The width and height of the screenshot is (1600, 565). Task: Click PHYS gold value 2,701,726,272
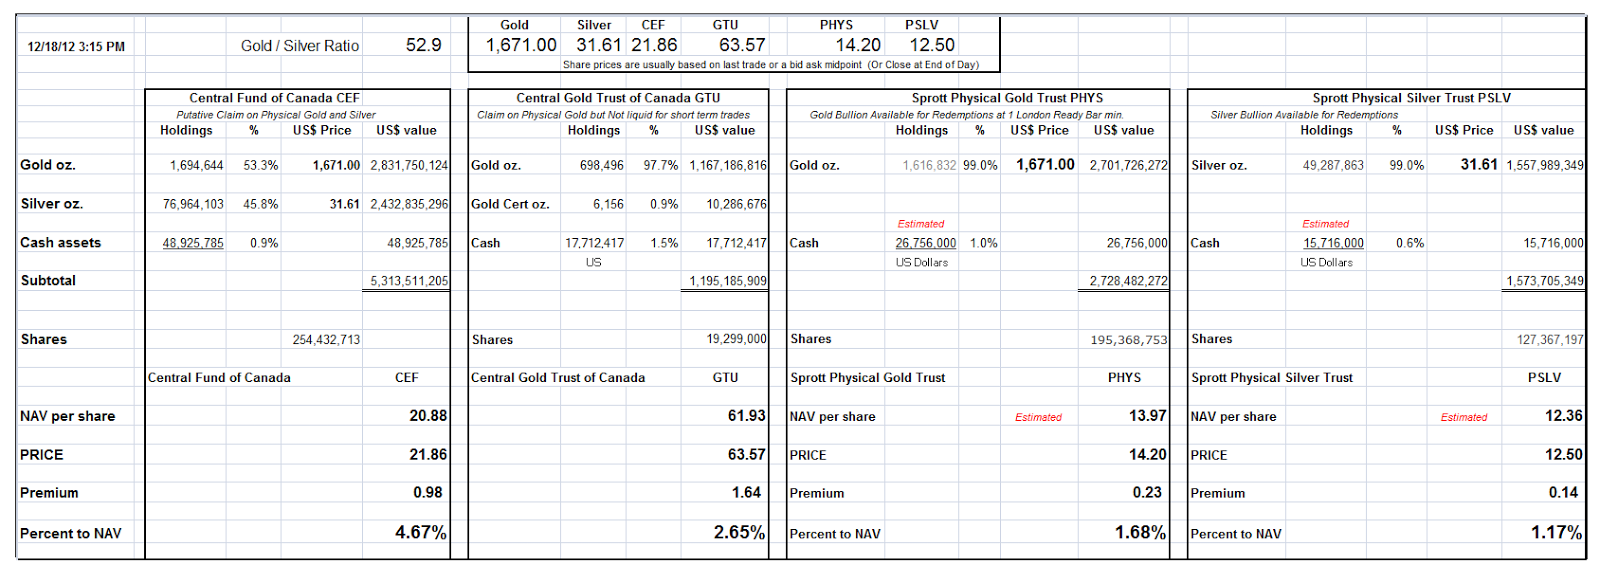(x=1129, y=165)
